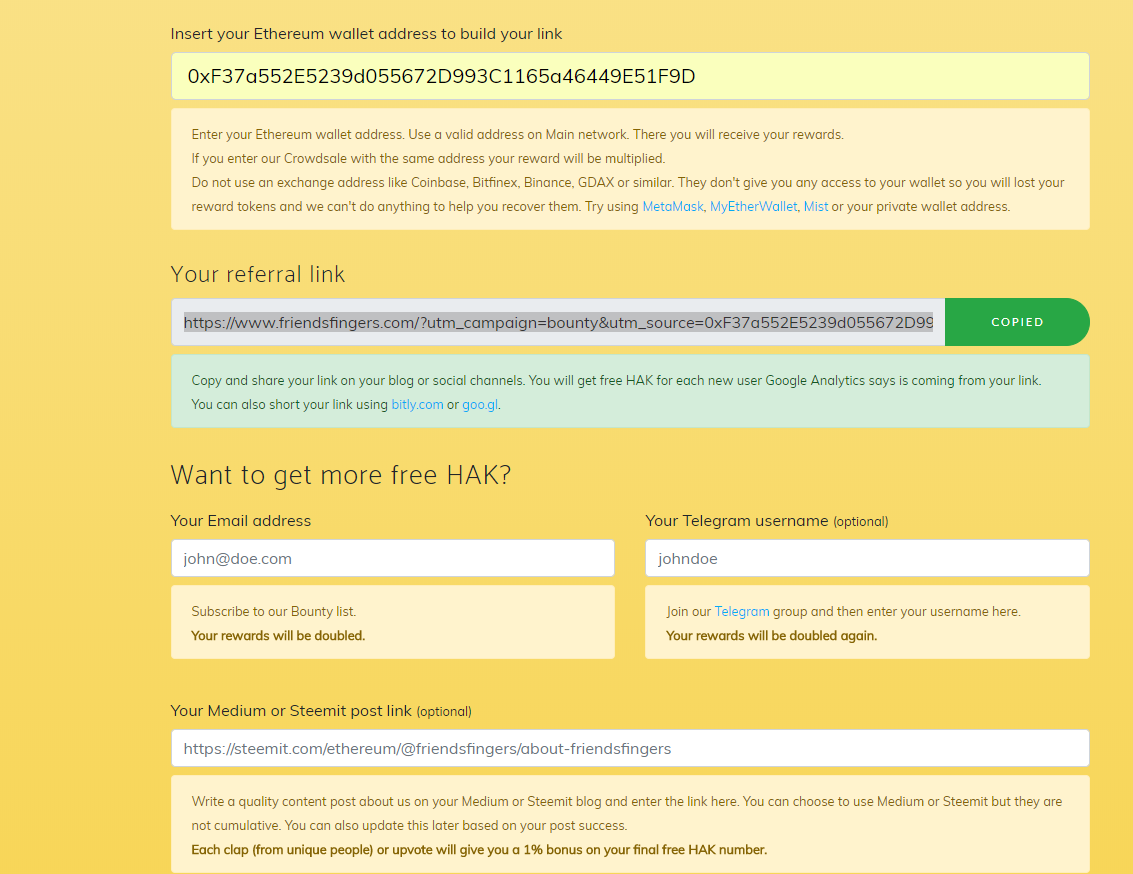Focus the email address field with john@doe.com placeholder
Screen dimensions: 1133x874
393,558
